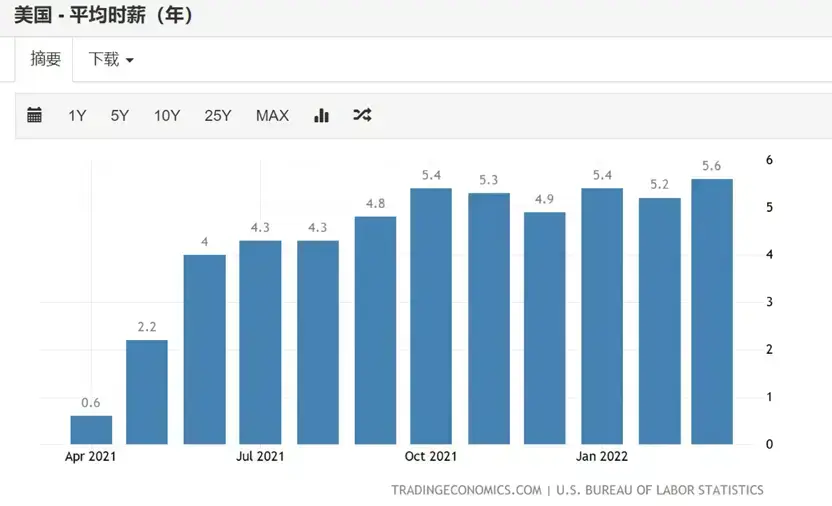Click the compare shuffle arrows icon
The image size is (832, 506).
(x=362, y=115)
